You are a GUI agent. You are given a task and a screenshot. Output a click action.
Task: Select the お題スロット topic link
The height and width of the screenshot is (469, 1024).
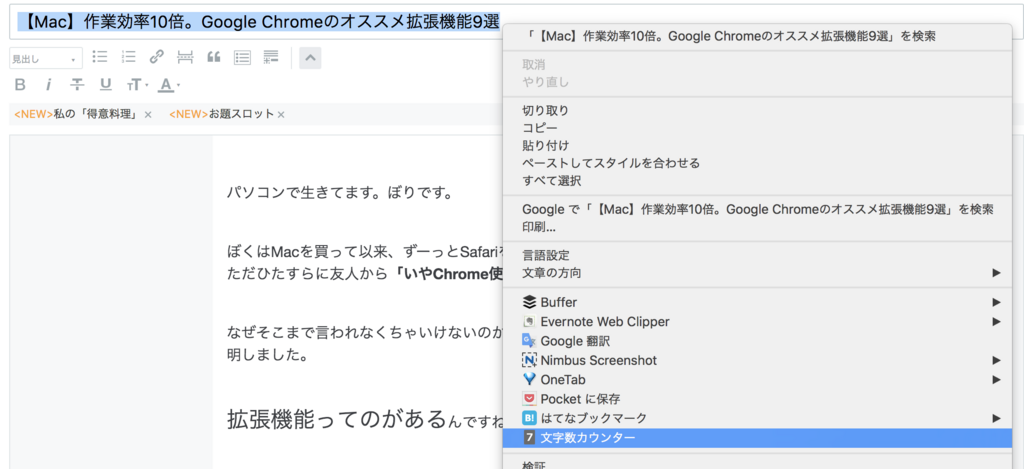coord(222,114)
